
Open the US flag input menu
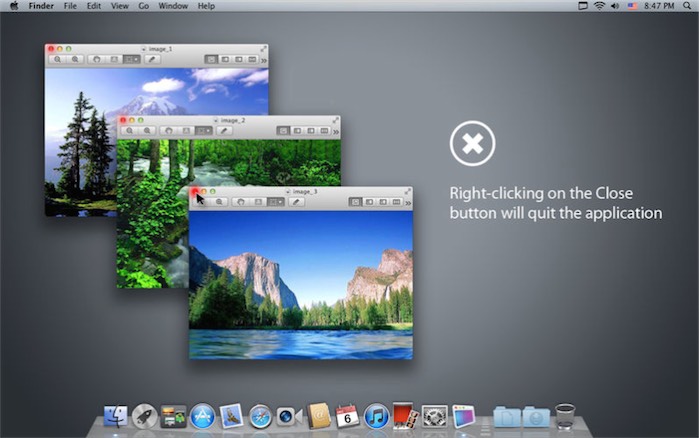[632, 6]
